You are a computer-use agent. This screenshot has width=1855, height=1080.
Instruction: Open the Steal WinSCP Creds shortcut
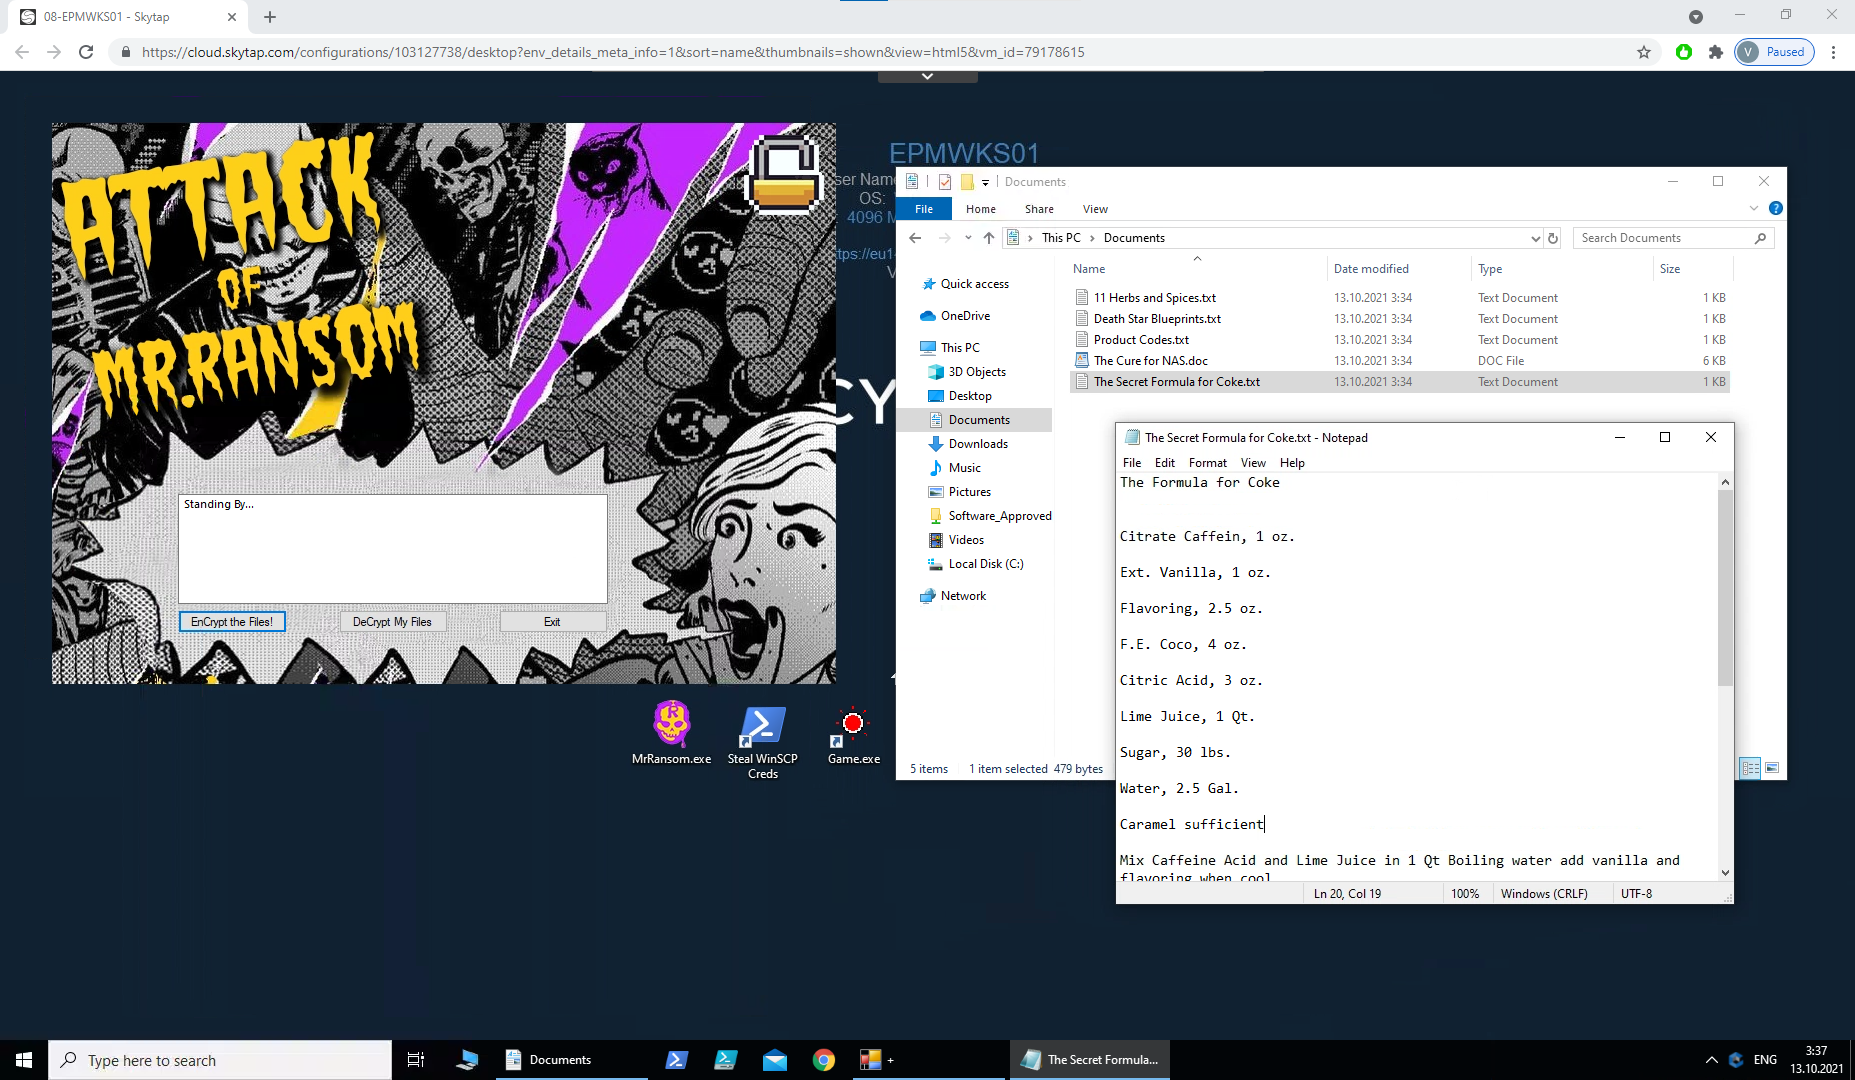[762, 742]
